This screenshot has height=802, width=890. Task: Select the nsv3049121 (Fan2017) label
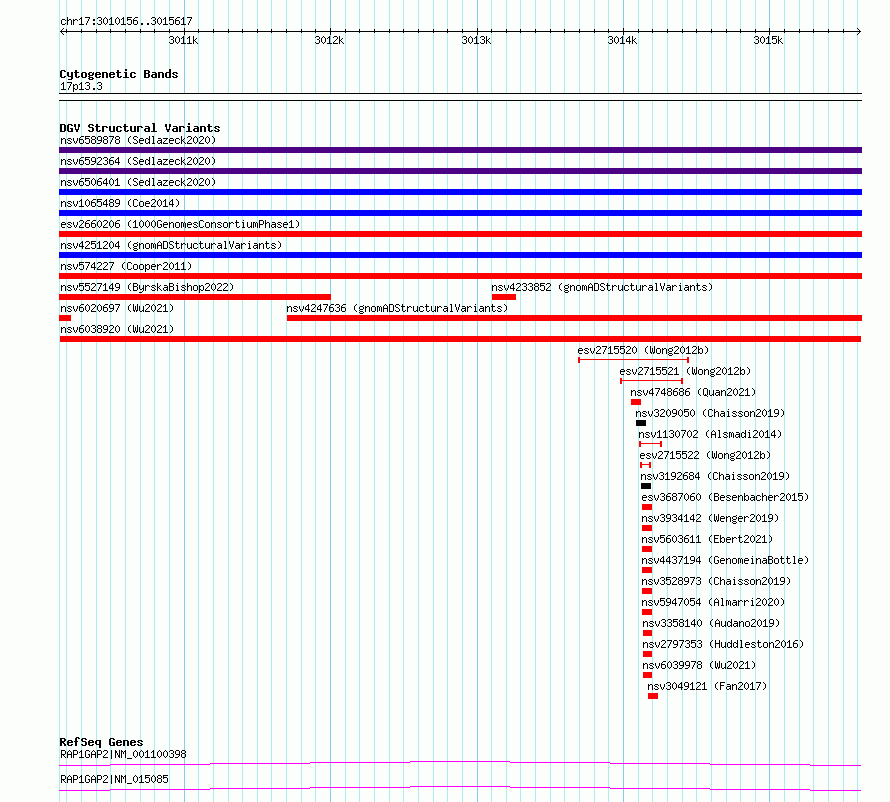[707, 686]
